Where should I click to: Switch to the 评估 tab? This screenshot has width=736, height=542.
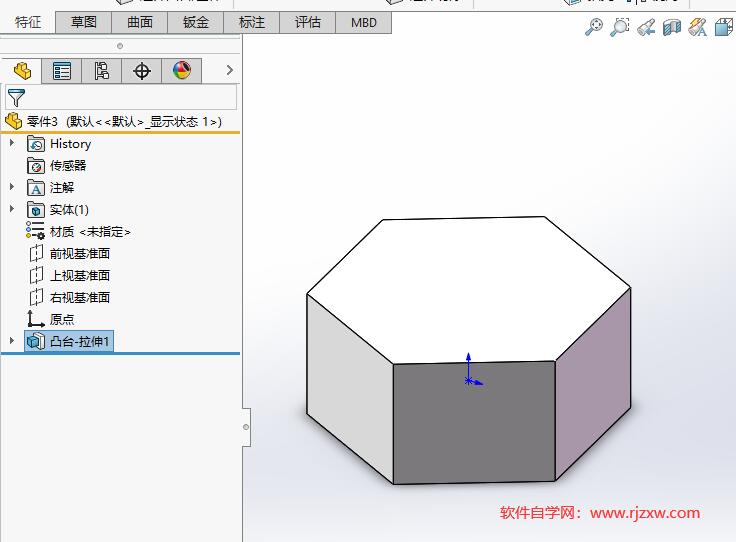click(308, 23)
